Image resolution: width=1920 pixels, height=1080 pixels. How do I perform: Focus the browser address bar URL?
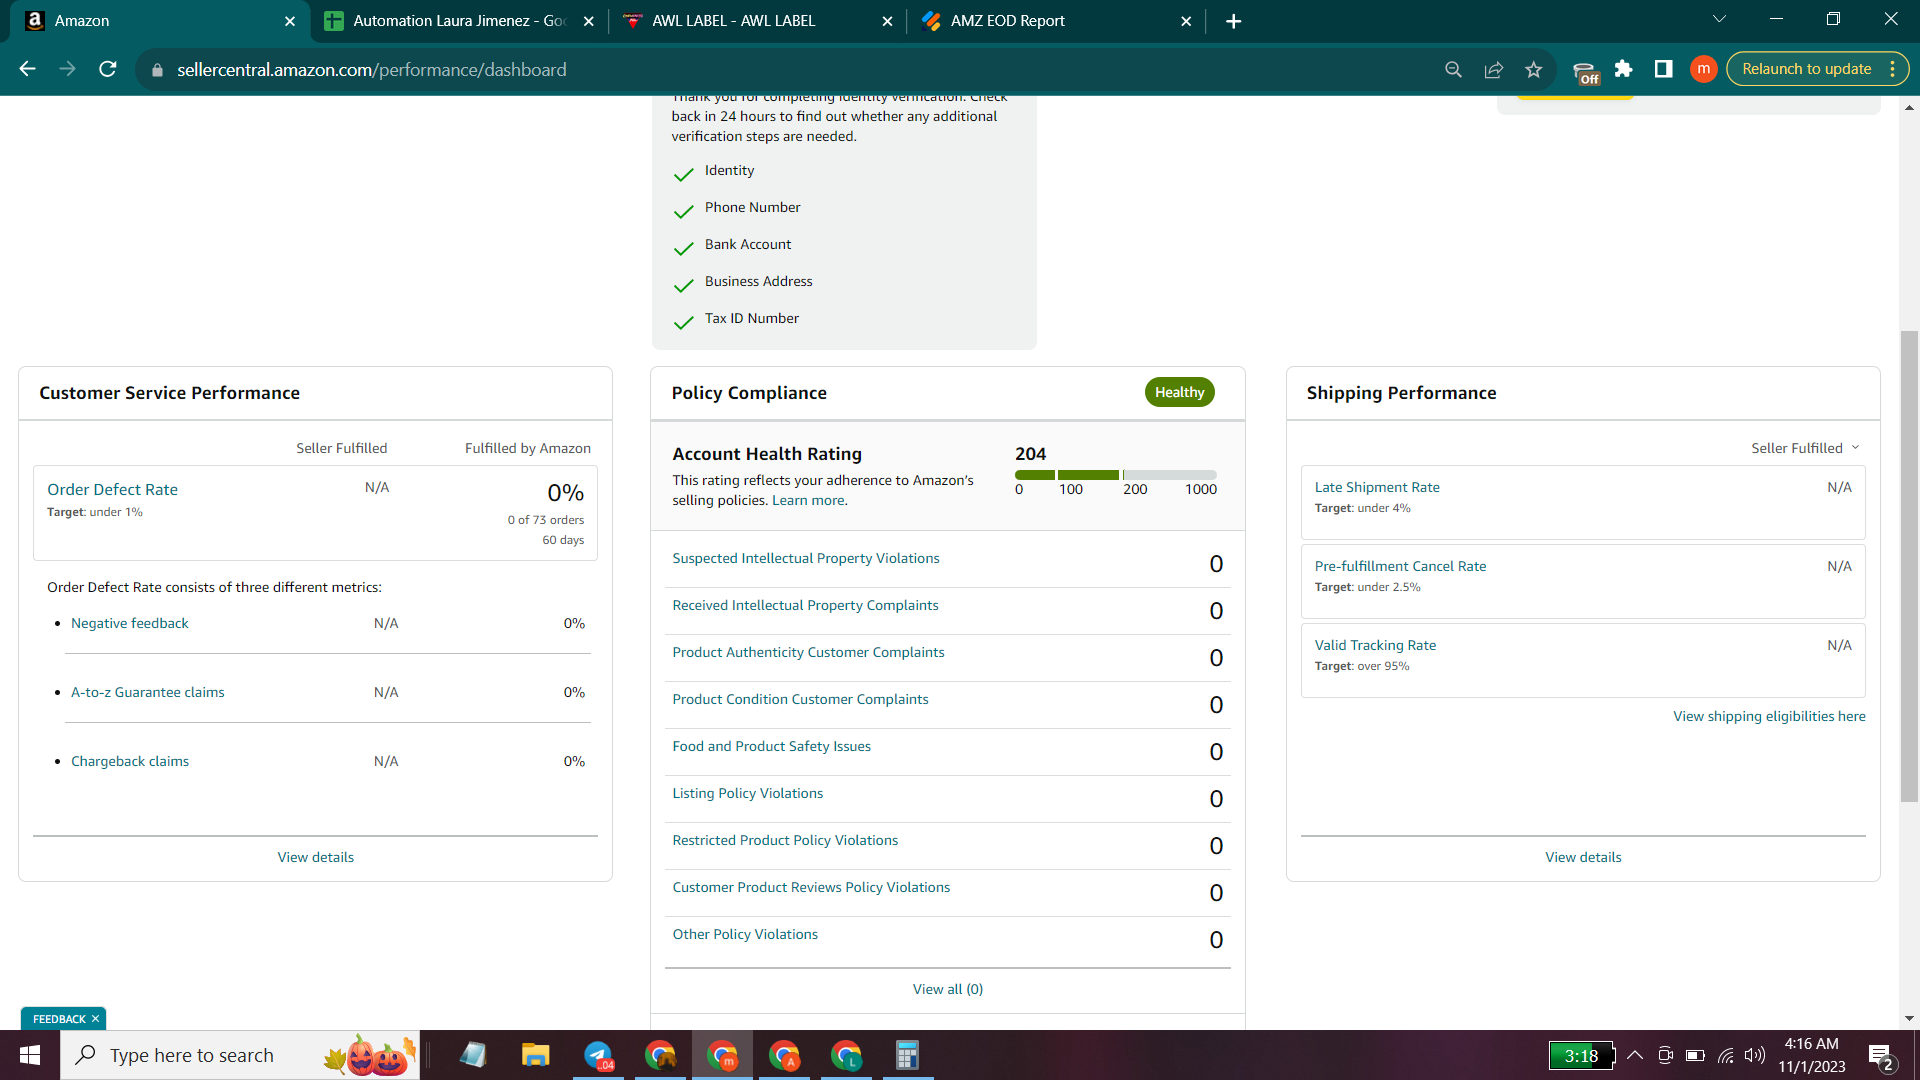tap(372, 70)
